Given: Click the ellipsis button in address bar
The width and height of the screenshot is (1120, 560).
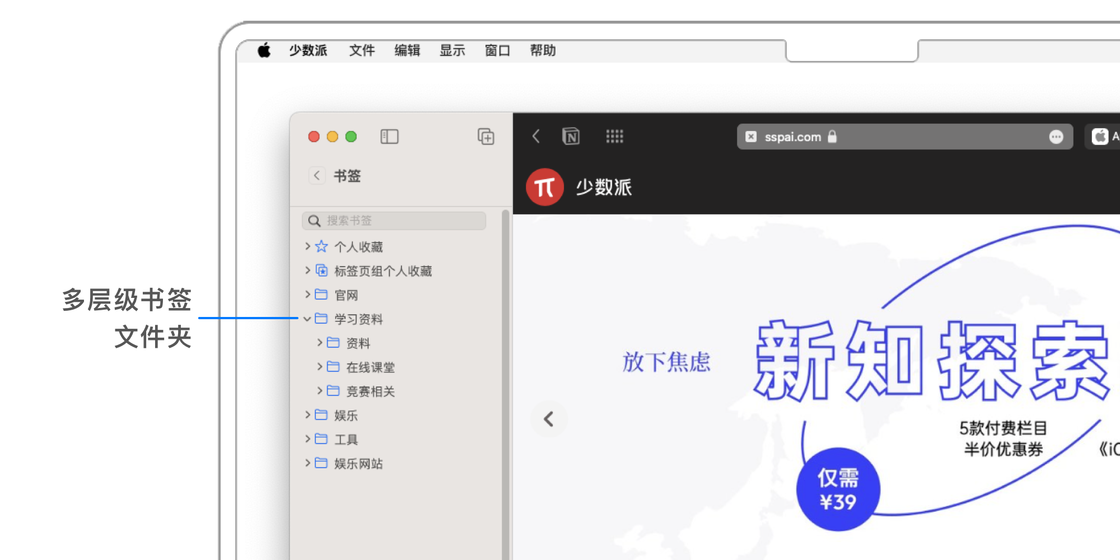Looking at the screenshot, I should (x=1056, y=137).
